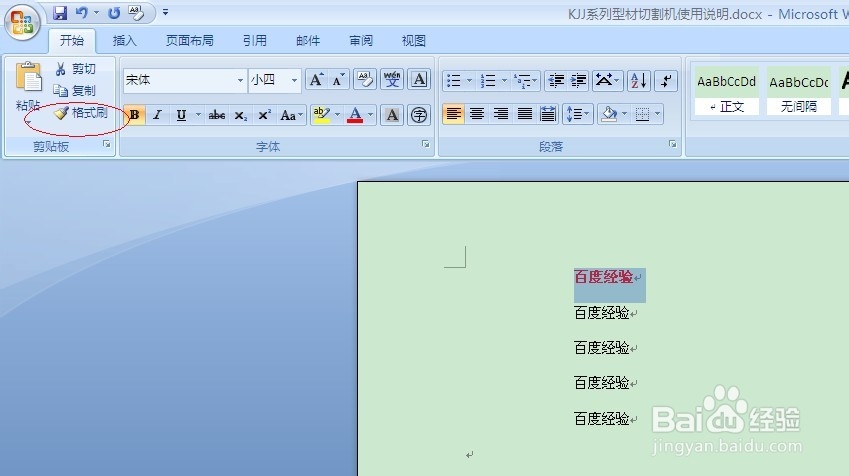The height and width of the screenshot is (476, 849).
Task: Open the 审阅 tab
Action: point(361,41)
